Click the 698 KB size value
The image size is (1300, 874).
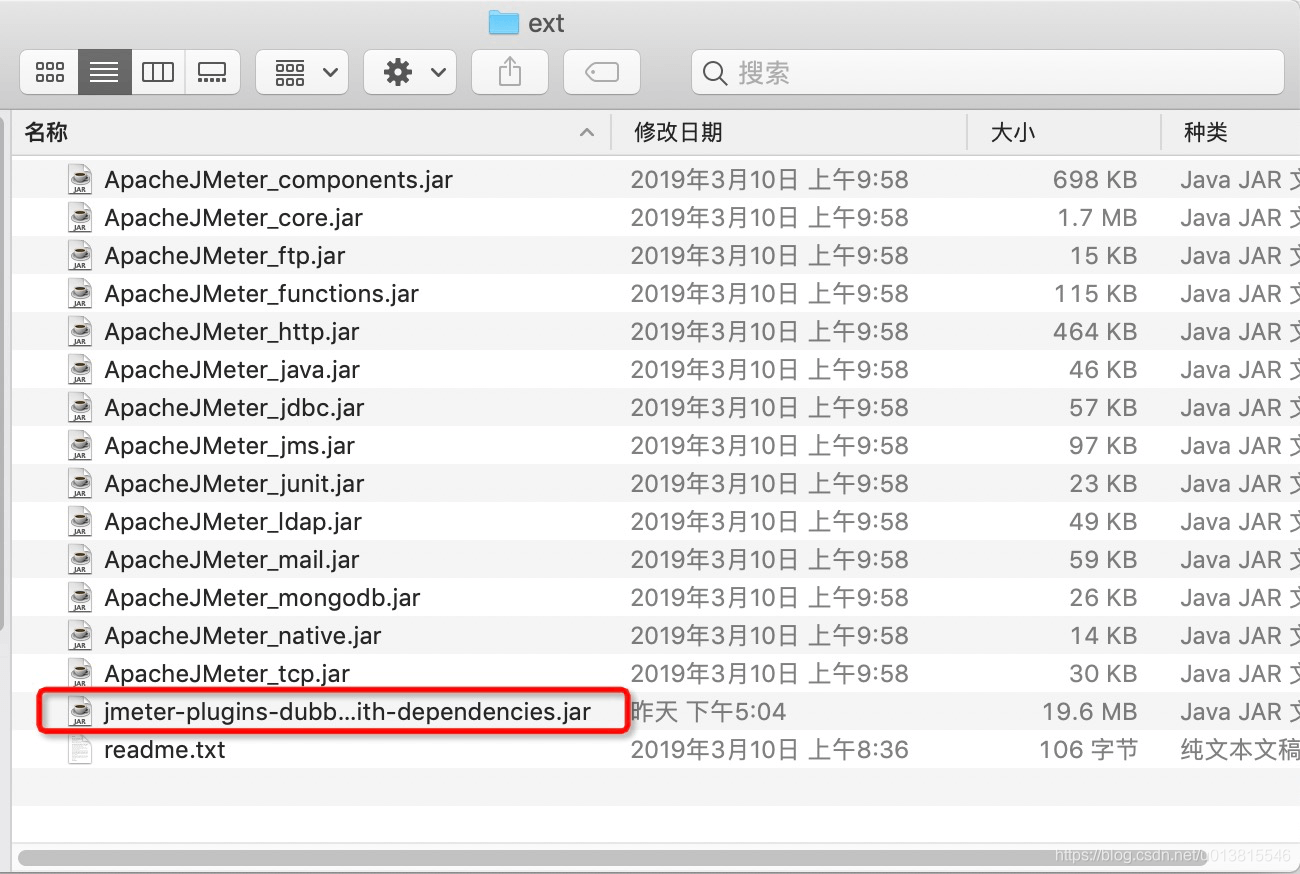[x=1095, y=180]
